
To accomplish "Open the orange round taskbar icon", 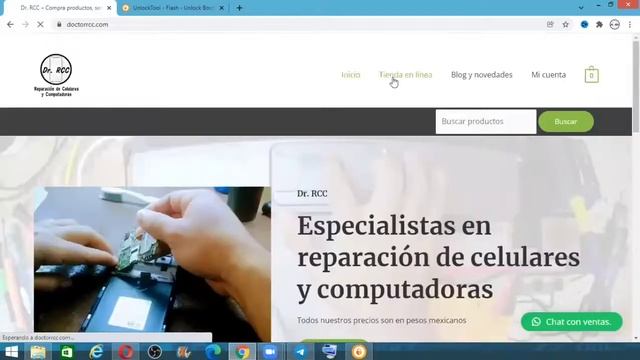I will pos(359,352).
